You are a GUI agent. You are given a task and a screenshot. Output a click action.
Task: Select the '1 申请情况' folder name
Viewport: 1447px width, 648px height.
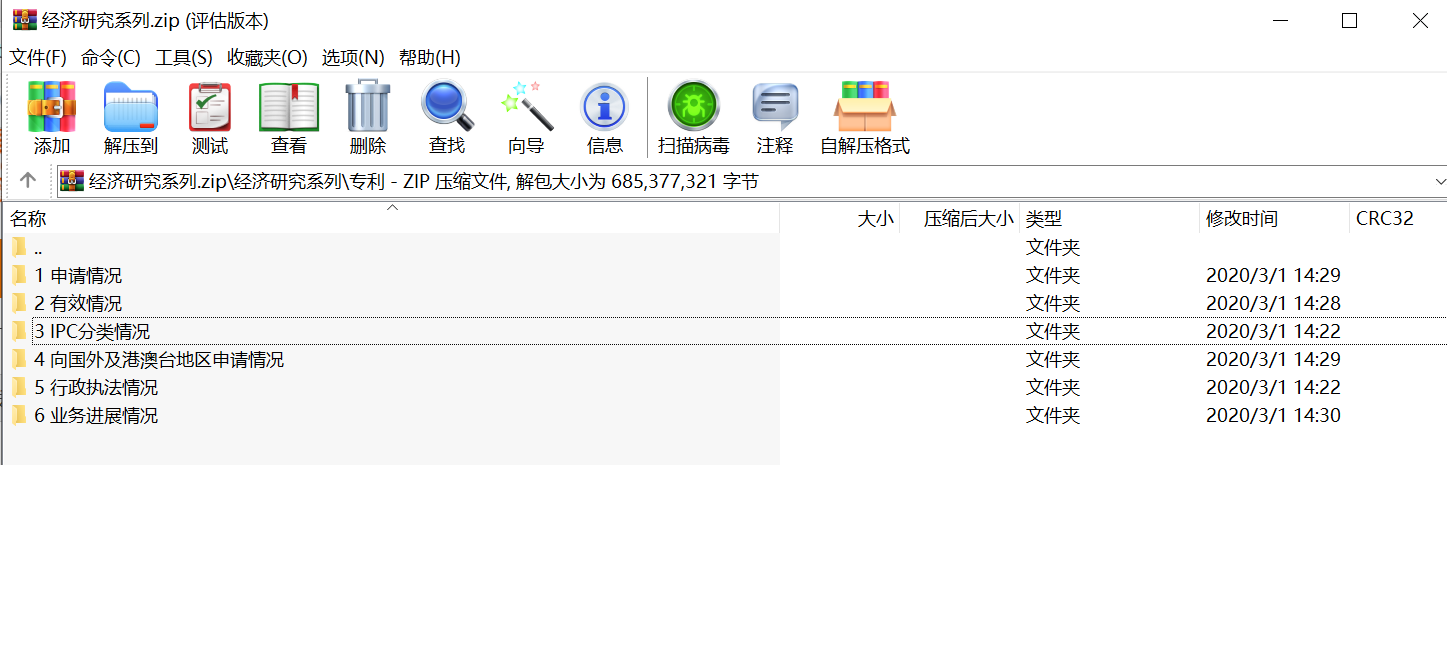78,275
